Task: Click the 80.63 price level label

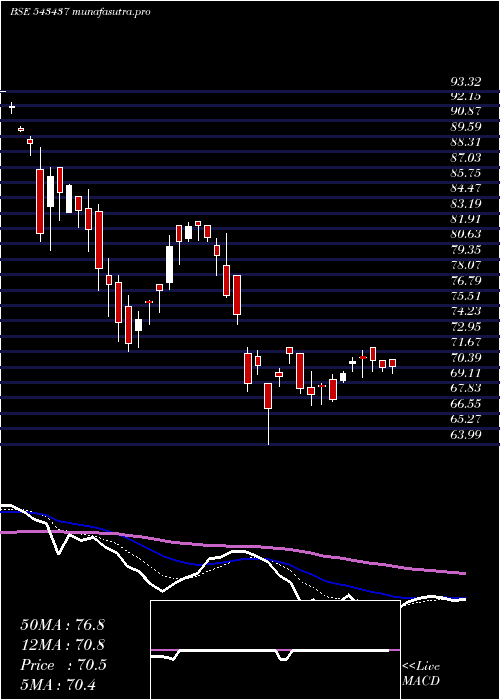Action: (x=466, y=234)
